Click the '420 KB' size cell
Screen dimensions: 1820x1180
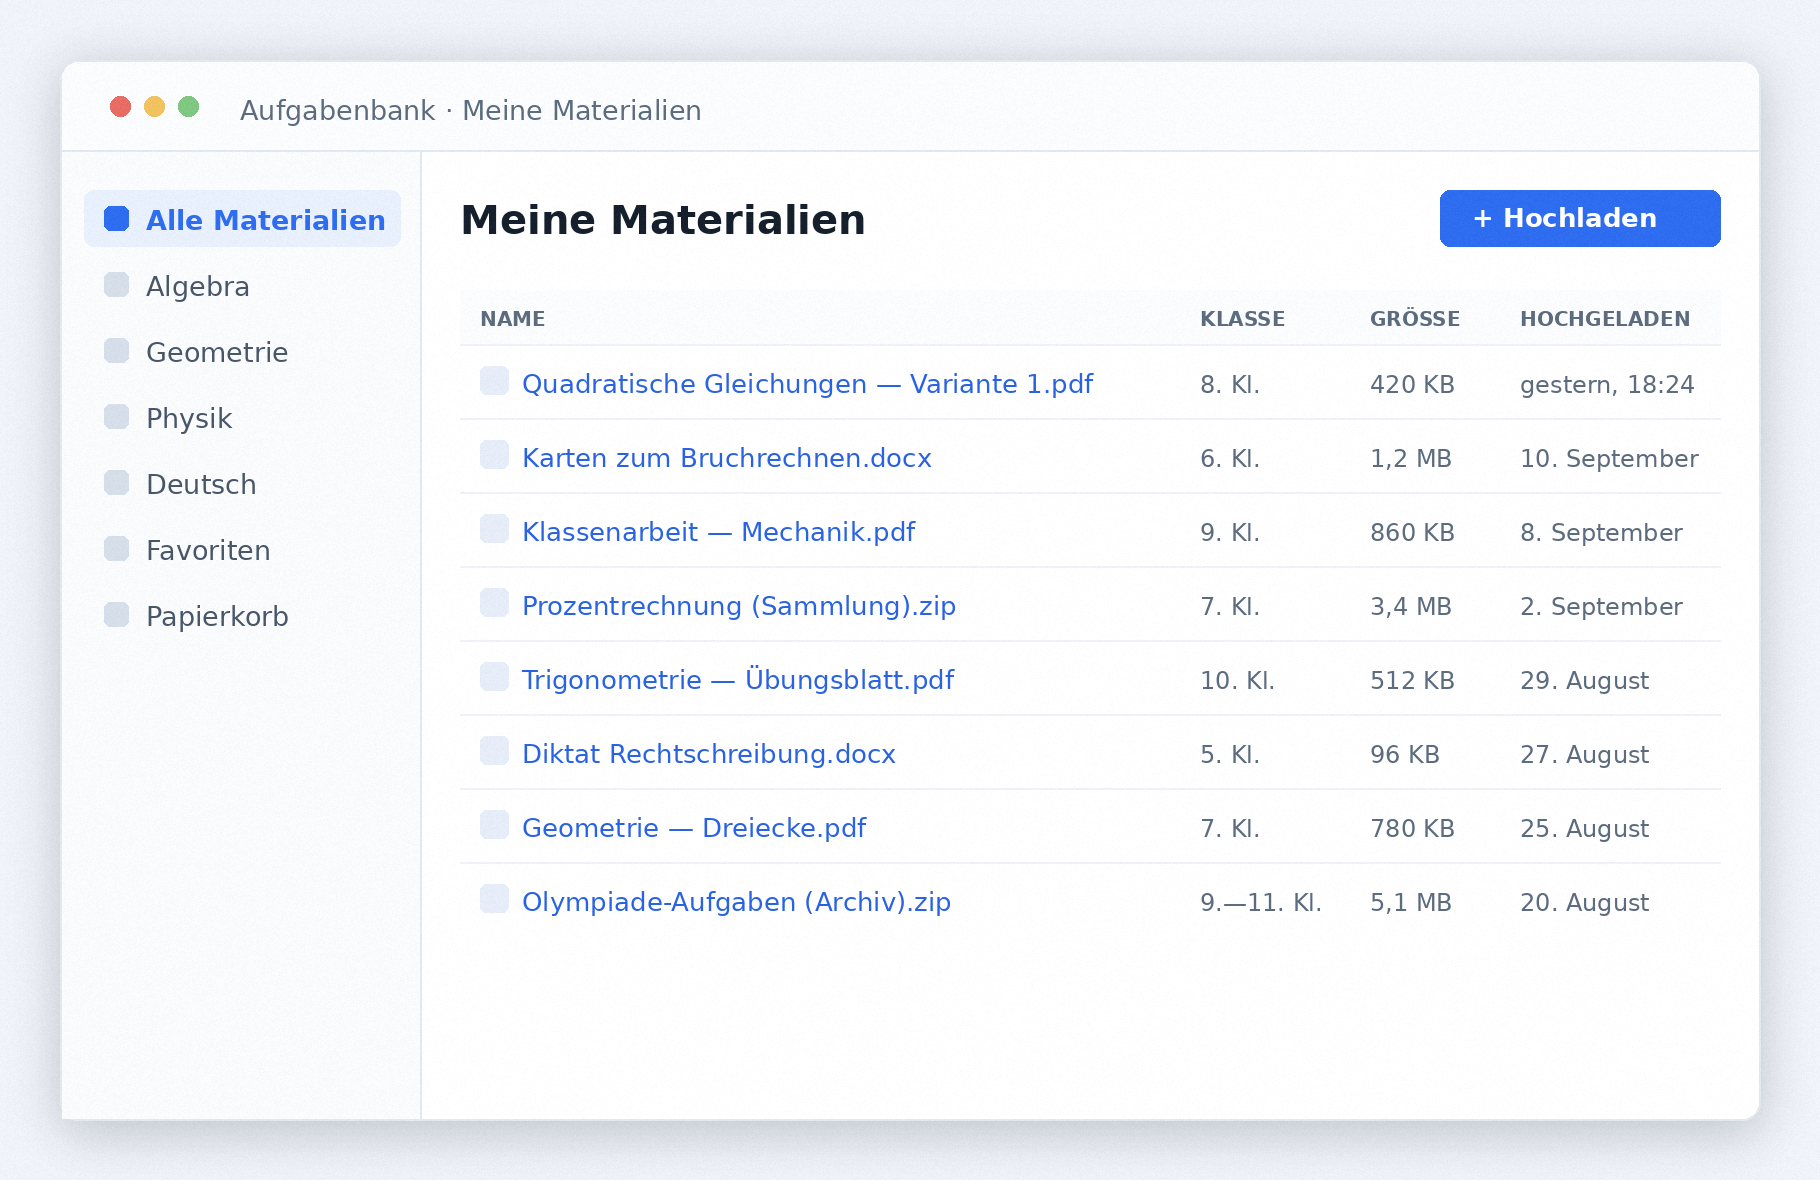pos(1412,385)
